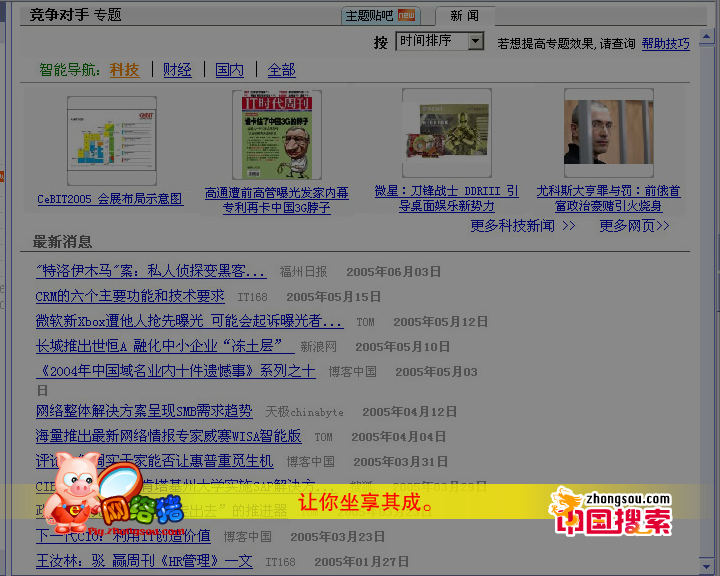This screenshot has height=576, width=720.
Task: Click the scrollbar down arrow
Action: click(x=707, y=565)
